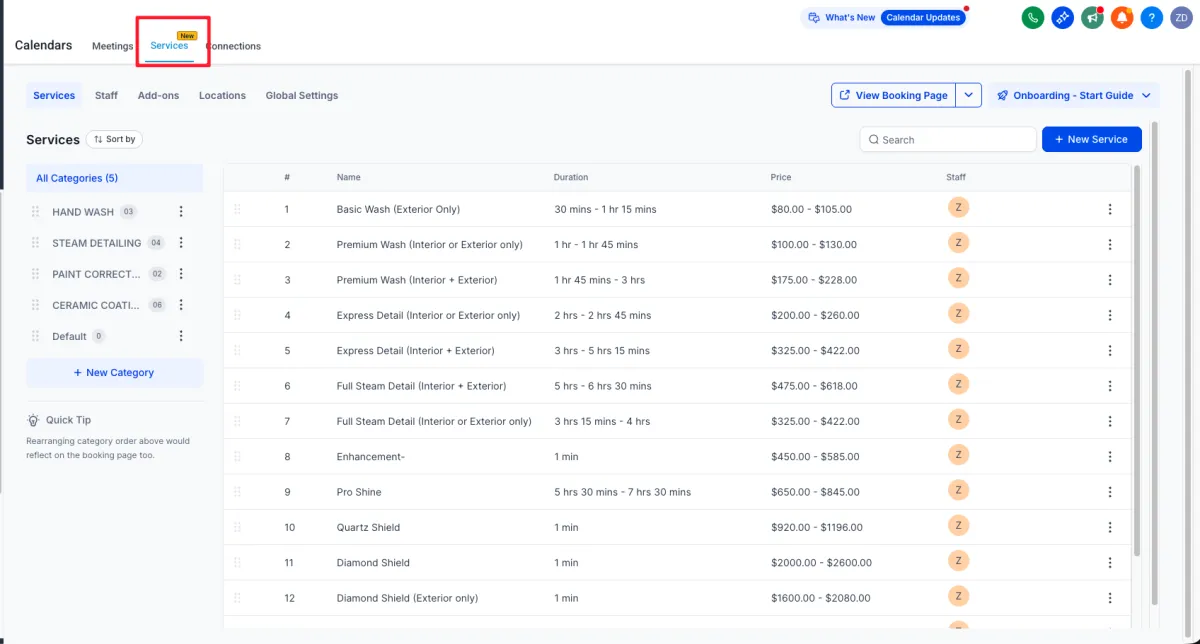Click the green phone dialer icon
The height and width of the screenshot is (644, 1200).
point(1033,17)
